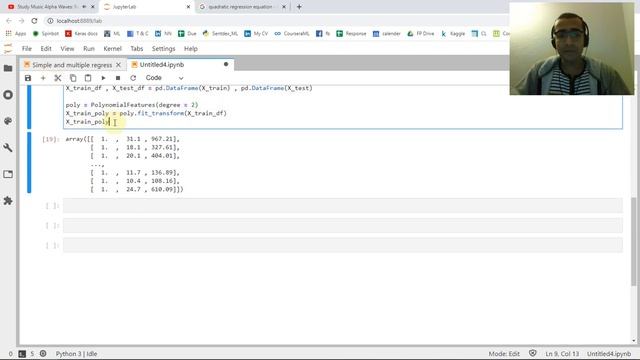Open the Sentdex_ML bookmark
Viewport: 640px width, 360px height.
[220, 33]
